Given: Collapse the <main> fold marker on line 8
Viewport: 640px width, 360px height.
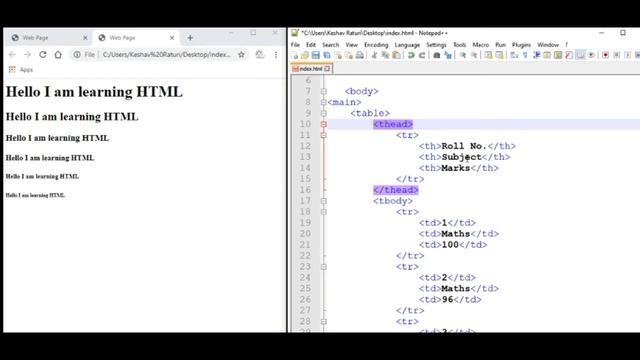Looking at the screenshot, I should pyautogui.click(x=324, y=102).
